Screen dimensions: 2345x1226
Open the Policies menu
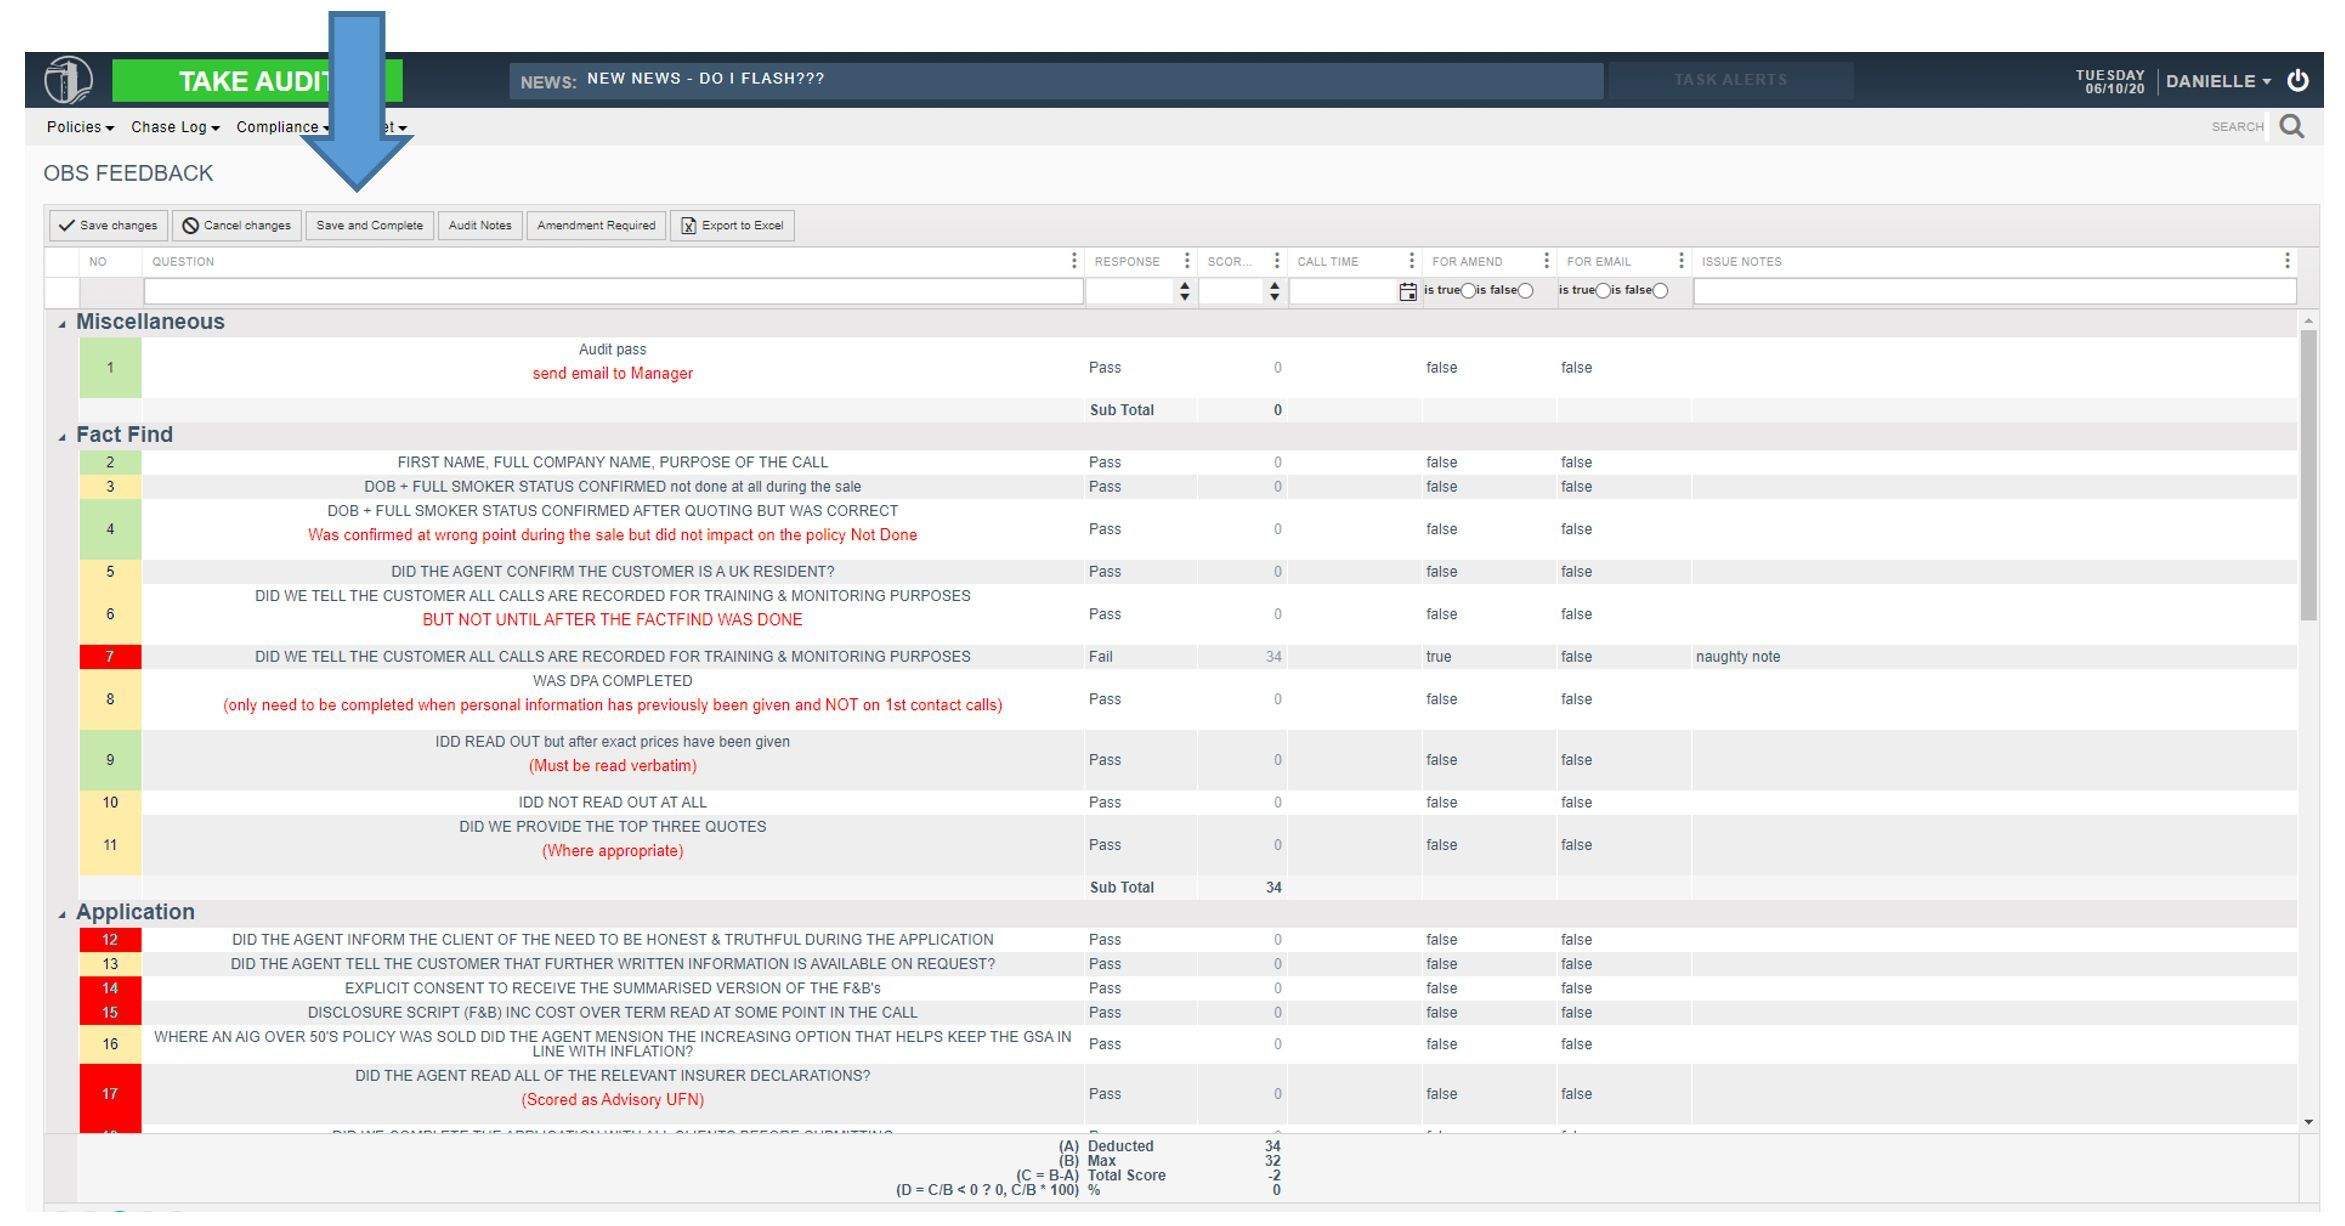(79, 127)
